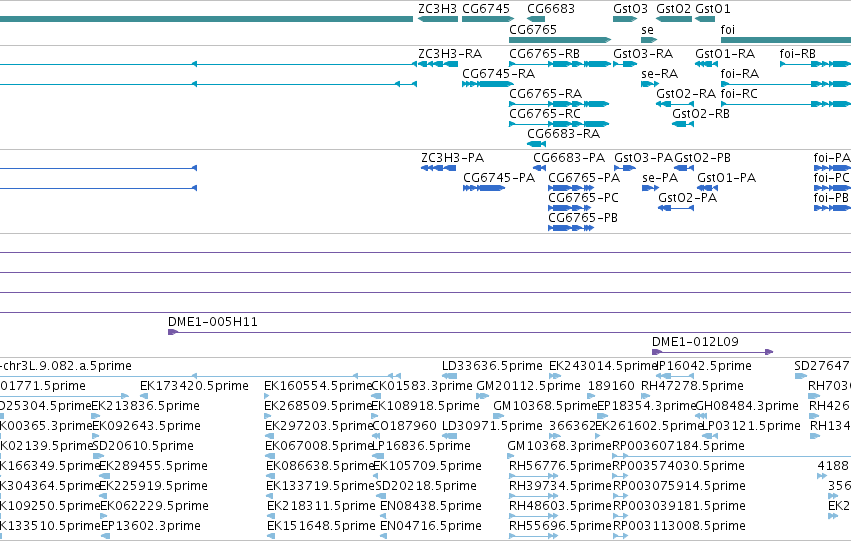Open the se-RA transcript
Image resolution: width=851 pixels, height=541 pixels.
[659, 74]
